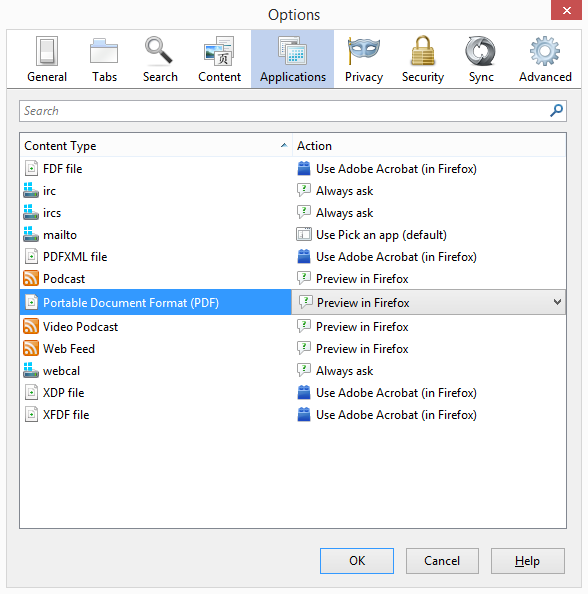Select the Web Feed label
The width and height of the screenshot is (588, 594).
69,349
